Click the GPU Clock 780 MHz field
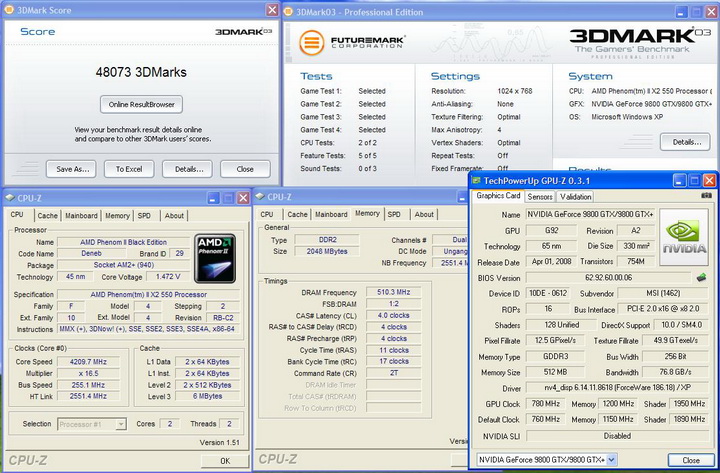The image size is (720, 473). pyautogui.click(x=546, y=404)
